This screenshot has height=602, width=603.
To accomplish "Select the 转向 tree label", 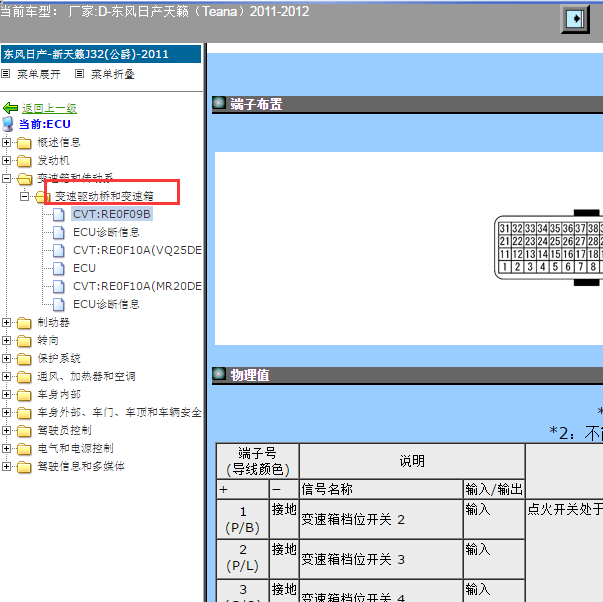I will tap(48, 340).
